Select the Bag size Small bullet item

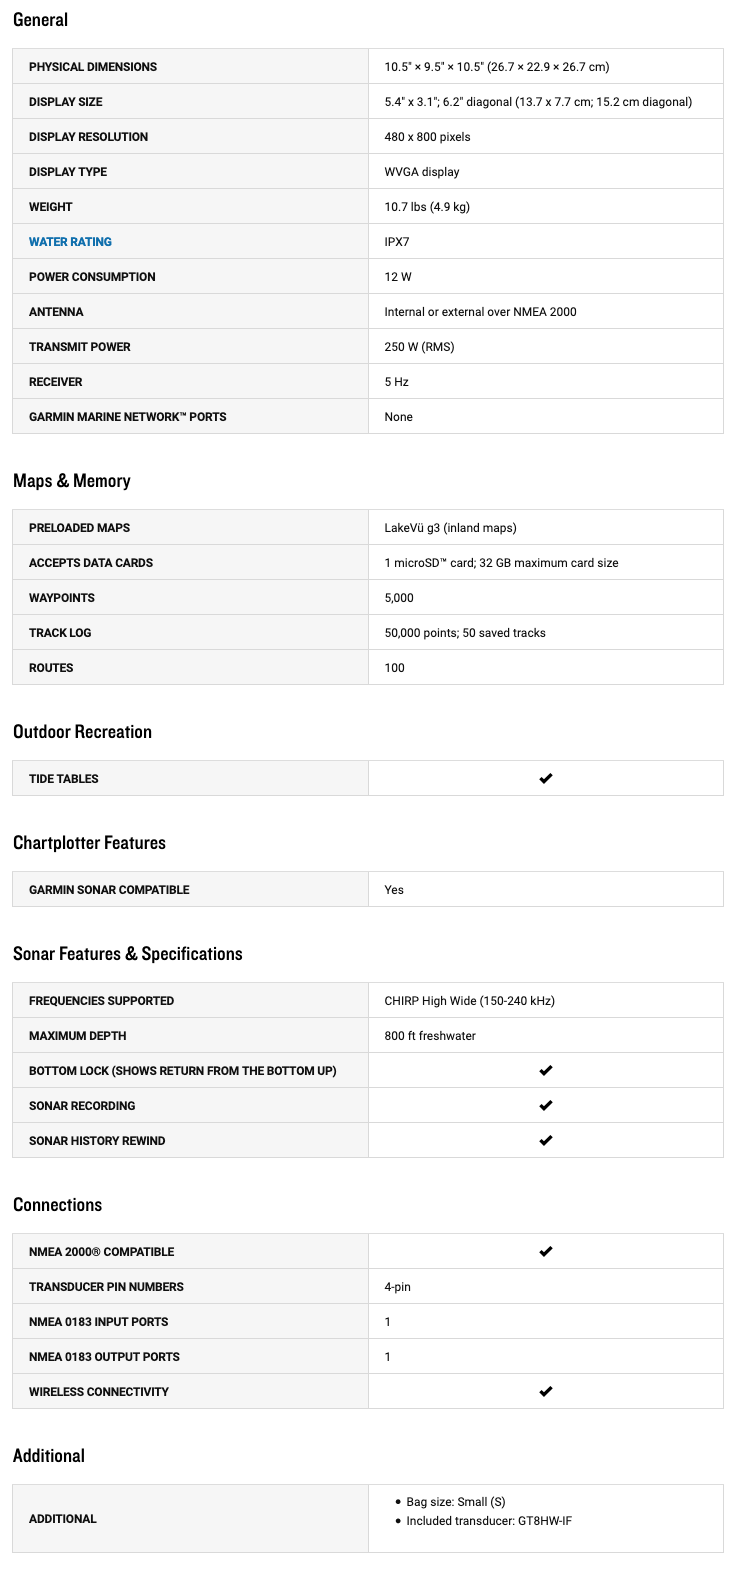[456, 1502]
